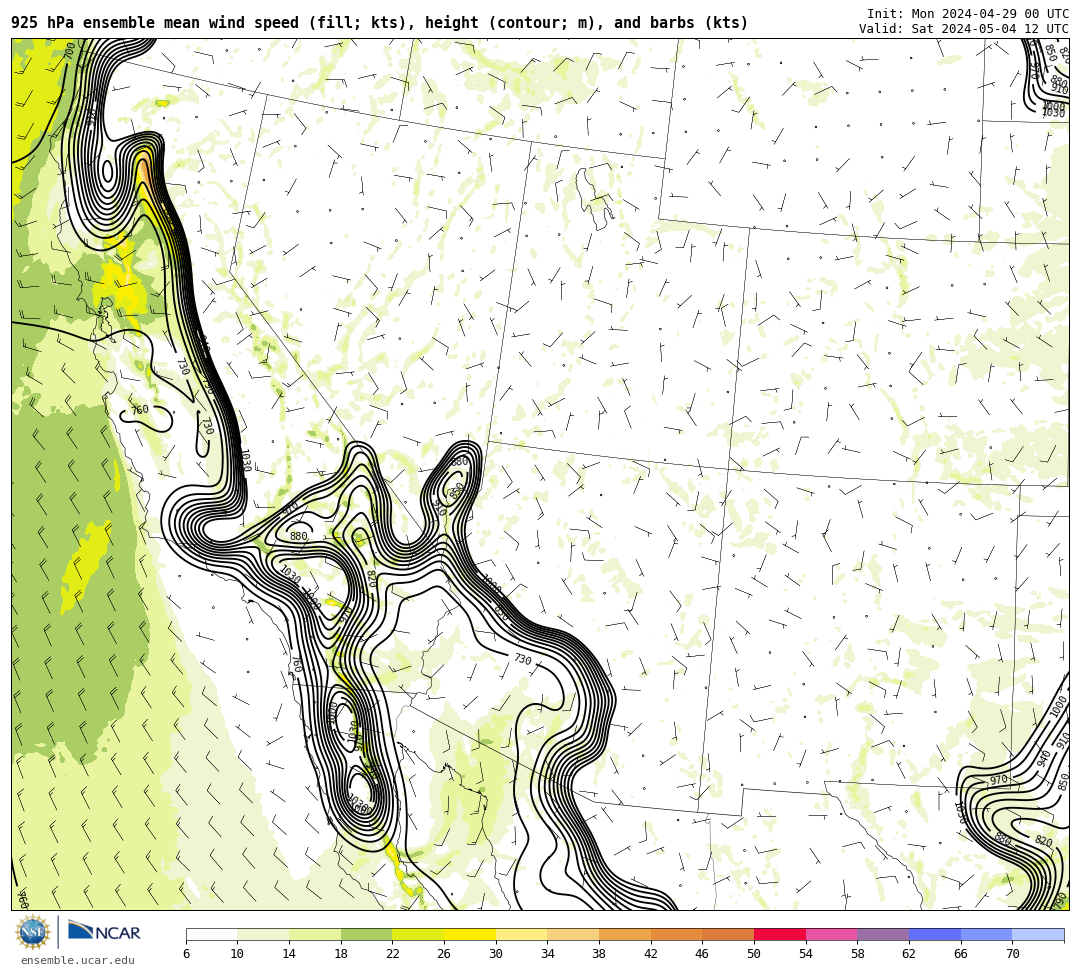Click the colorbar tick label 66

point(961,954)
